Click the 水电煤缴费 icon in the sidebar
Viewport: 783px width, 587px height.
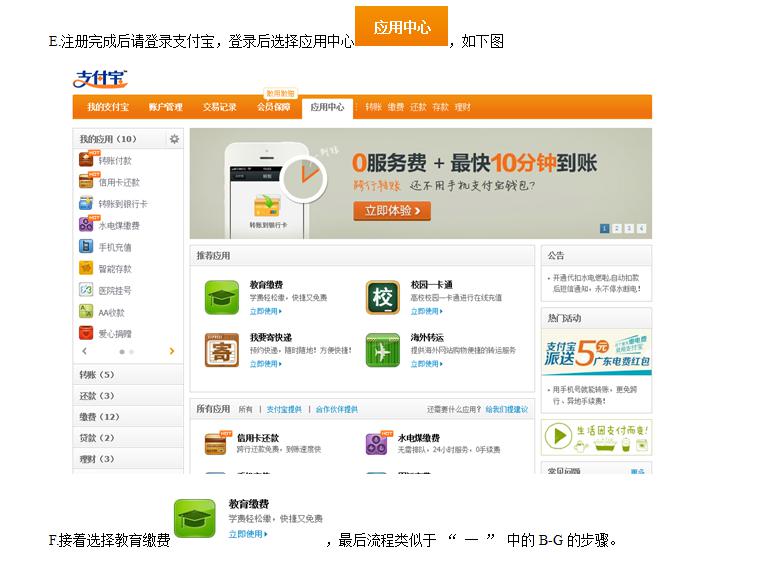click(86, 225)
